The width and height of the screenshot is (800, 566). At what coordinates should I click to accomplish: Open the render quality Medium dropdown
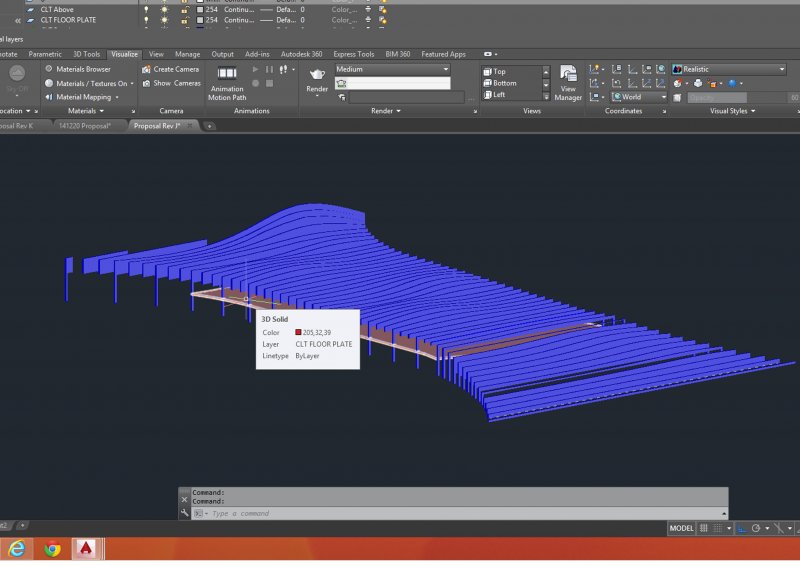(392, 69)
